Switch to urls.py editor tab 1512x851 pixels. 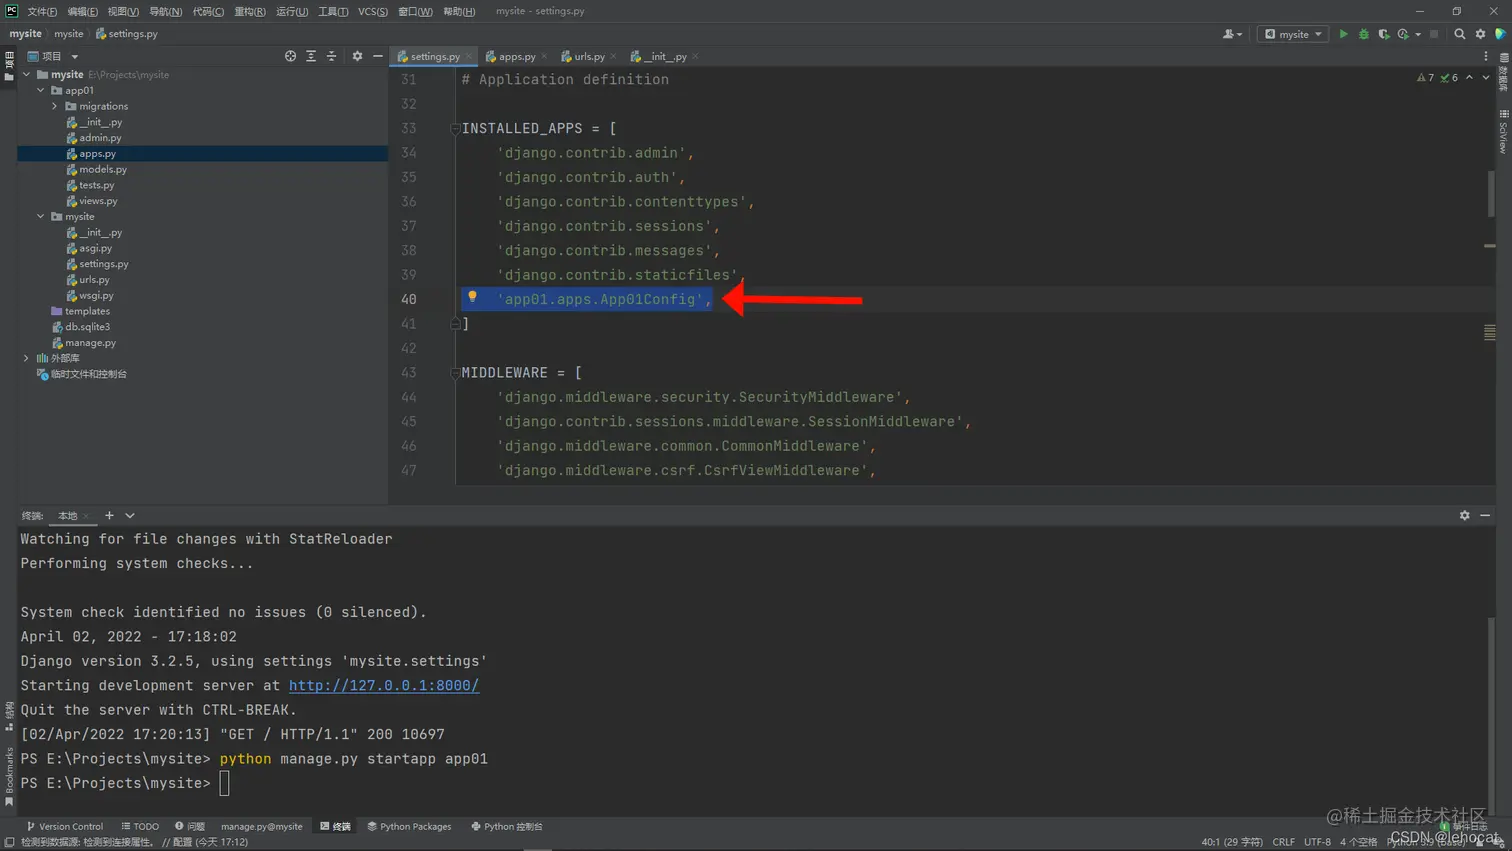click(589, 56)
